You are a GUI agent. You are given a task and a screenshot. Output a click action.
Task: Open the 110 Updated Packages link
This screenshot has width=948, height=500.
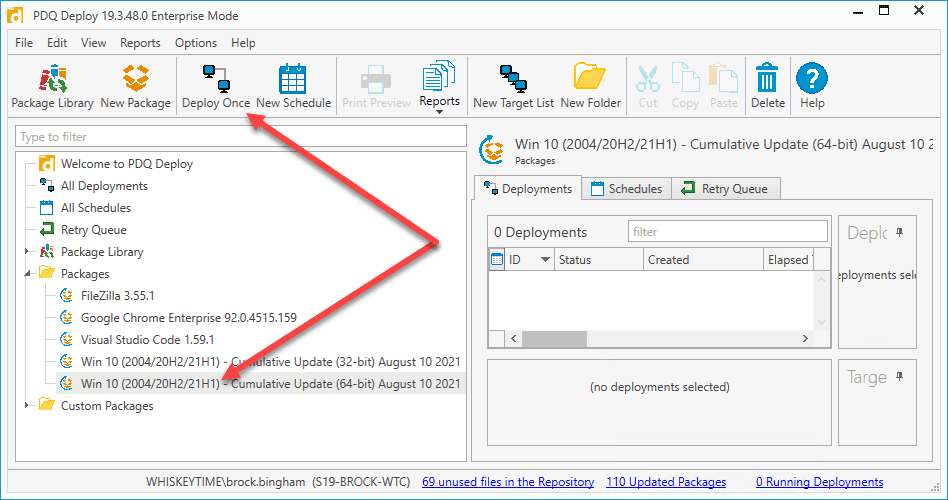pos(666,482)
